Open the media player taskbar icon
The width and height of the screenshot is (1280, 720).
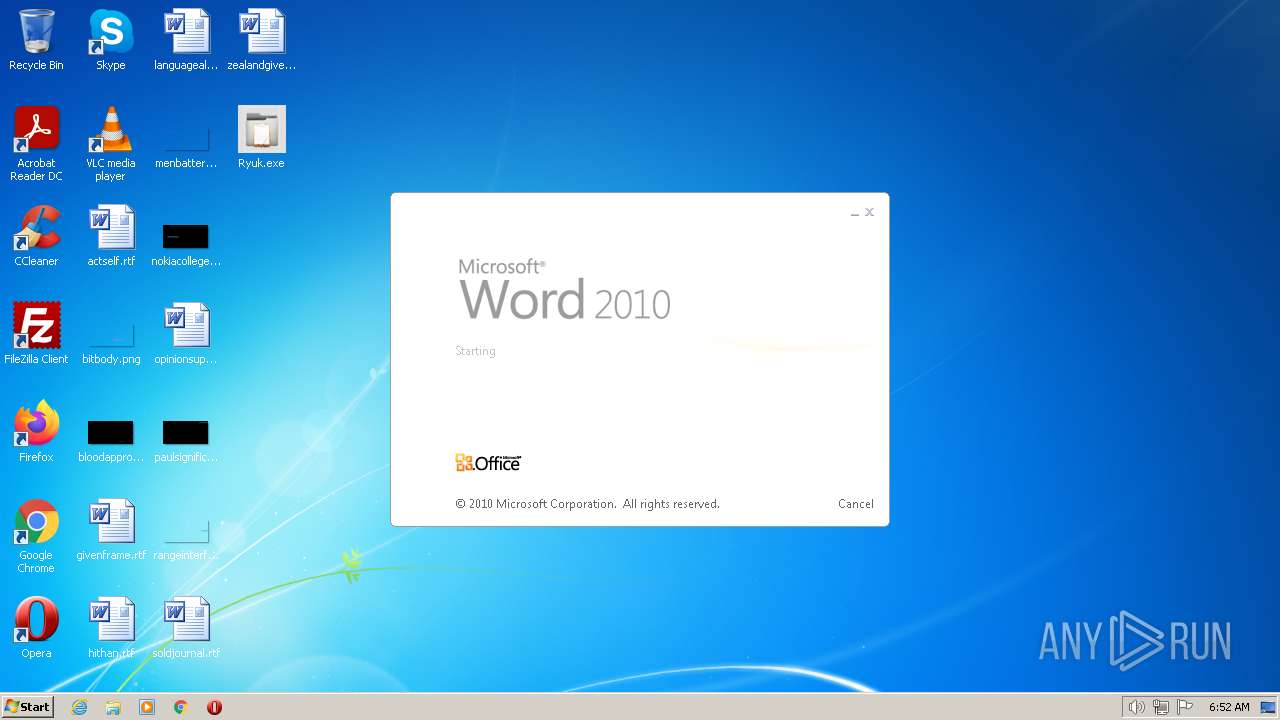point(147,707)
